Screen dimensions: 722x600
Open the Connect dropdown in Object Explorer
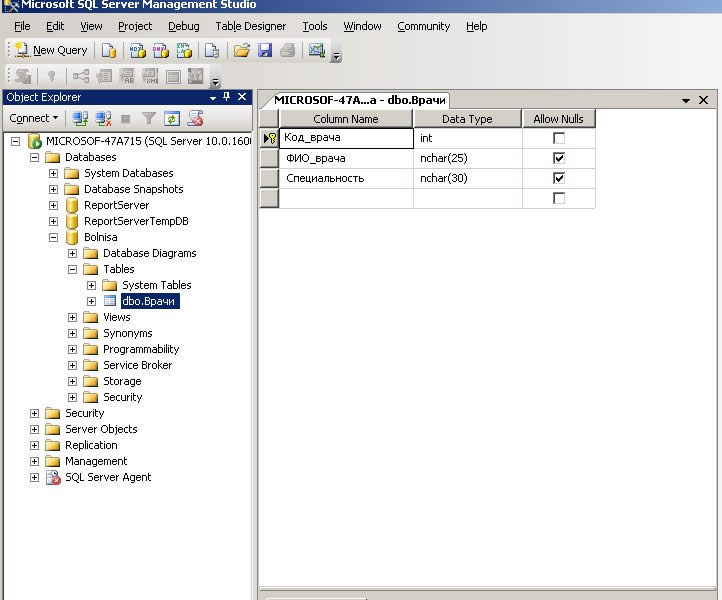click(34, 118)
